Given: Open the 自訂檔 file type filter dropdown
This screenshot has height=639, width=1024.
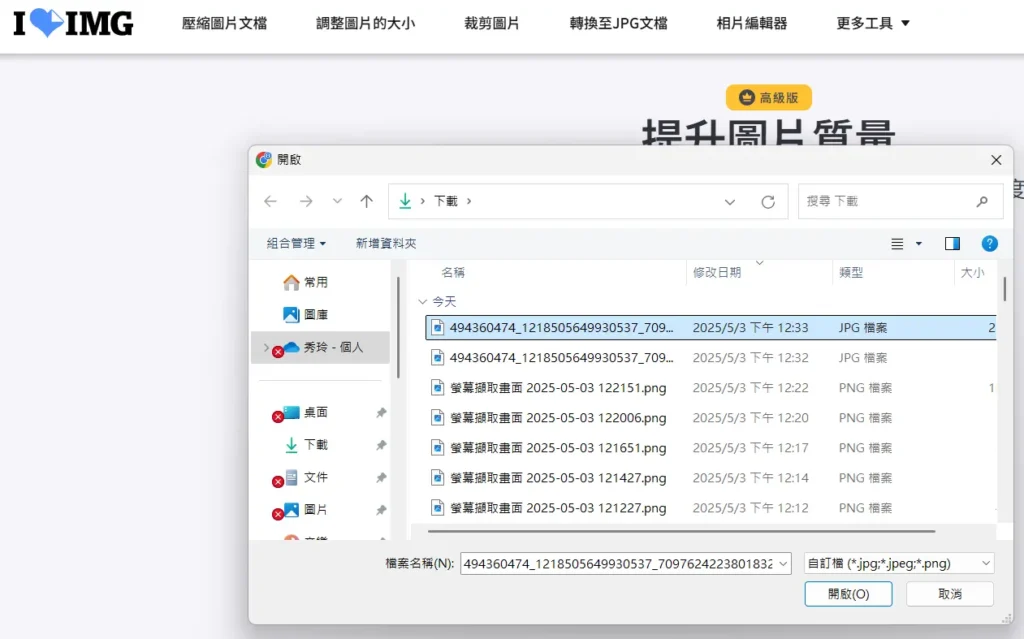Looking at the screenshot, I should (x=899, y=563).
